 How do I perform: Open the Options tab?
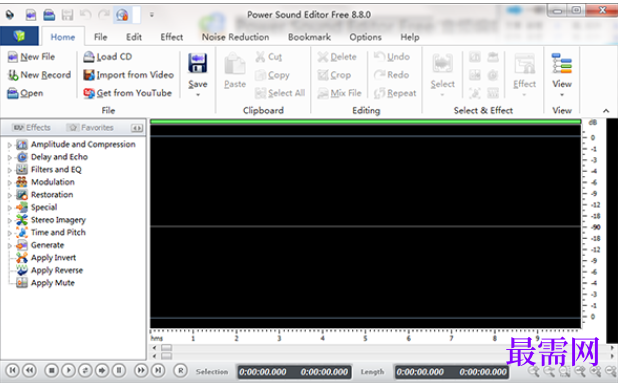point(365,37)
